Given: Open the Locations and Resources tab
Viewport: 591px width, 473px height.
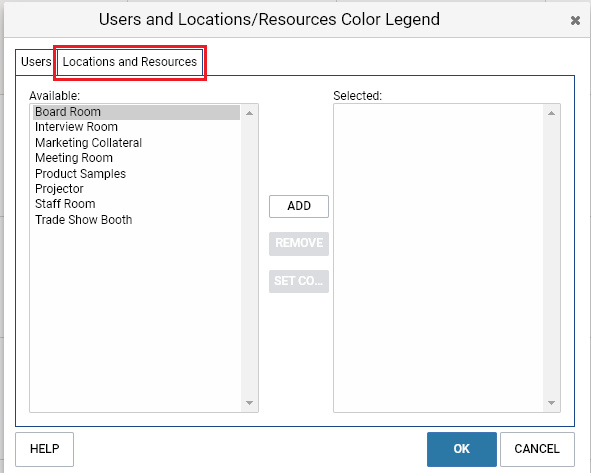Looking at the screenshot, I should pos(130,62).
